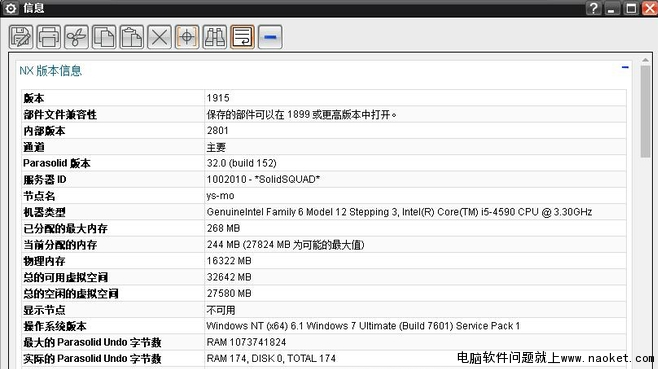Click the GenuineIntel machine type value
This screenshot has width=658, height=369.
click(x=399, y=212)
